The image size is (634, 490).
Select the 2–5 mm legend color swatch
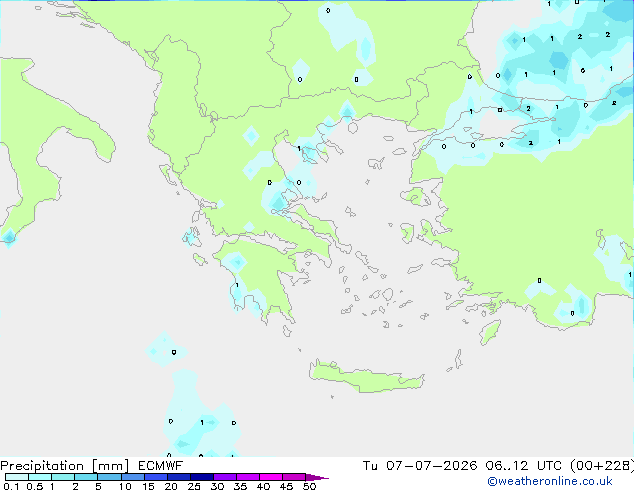tap(86, 477)
